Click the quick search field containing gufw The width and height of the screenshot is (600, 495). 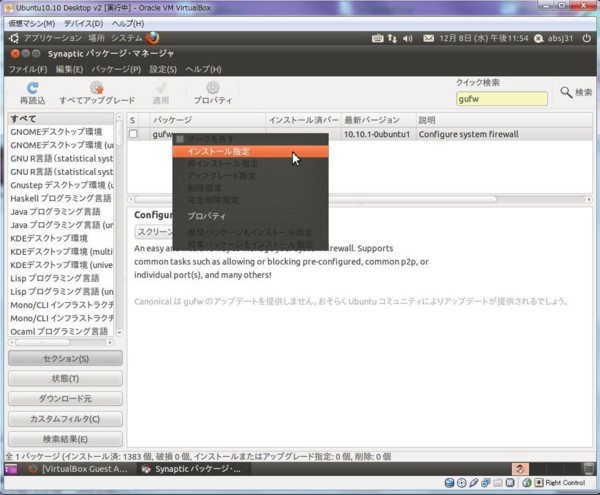(501, 99)
